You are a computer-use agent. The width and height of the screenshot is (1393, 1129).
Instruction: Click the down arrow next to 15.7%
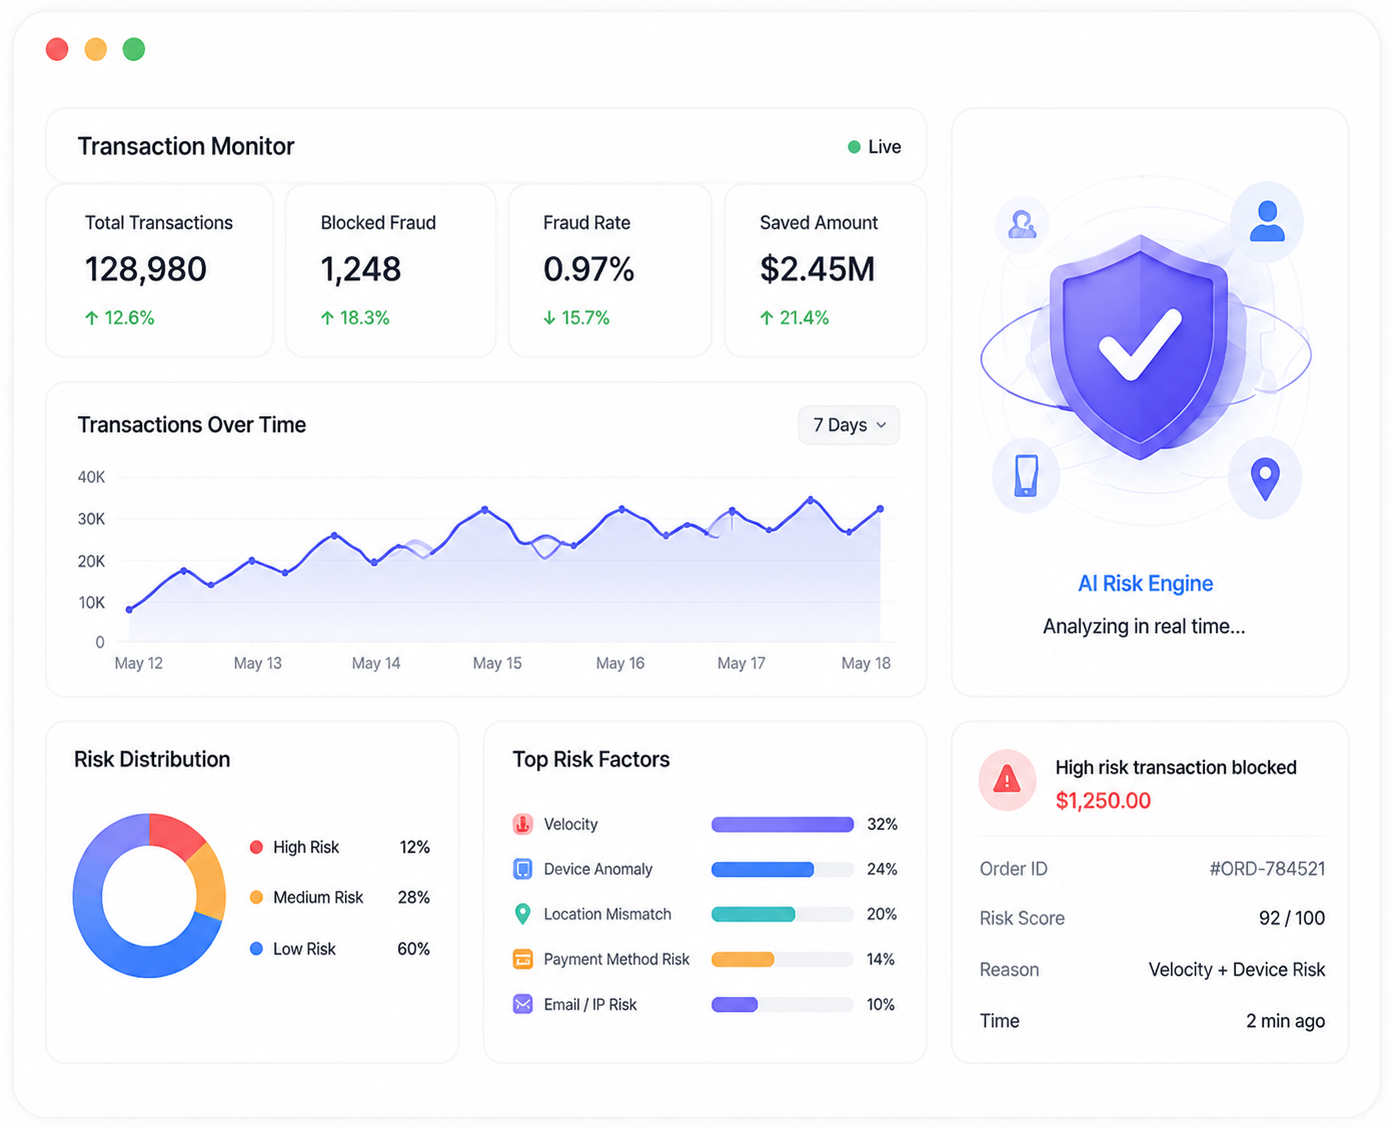point(549,318)
